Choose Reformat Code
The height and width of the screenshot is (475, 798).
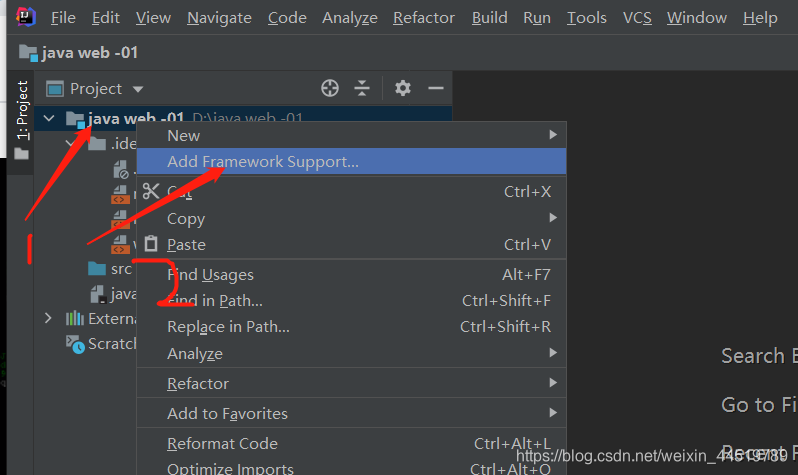point(351,443)
